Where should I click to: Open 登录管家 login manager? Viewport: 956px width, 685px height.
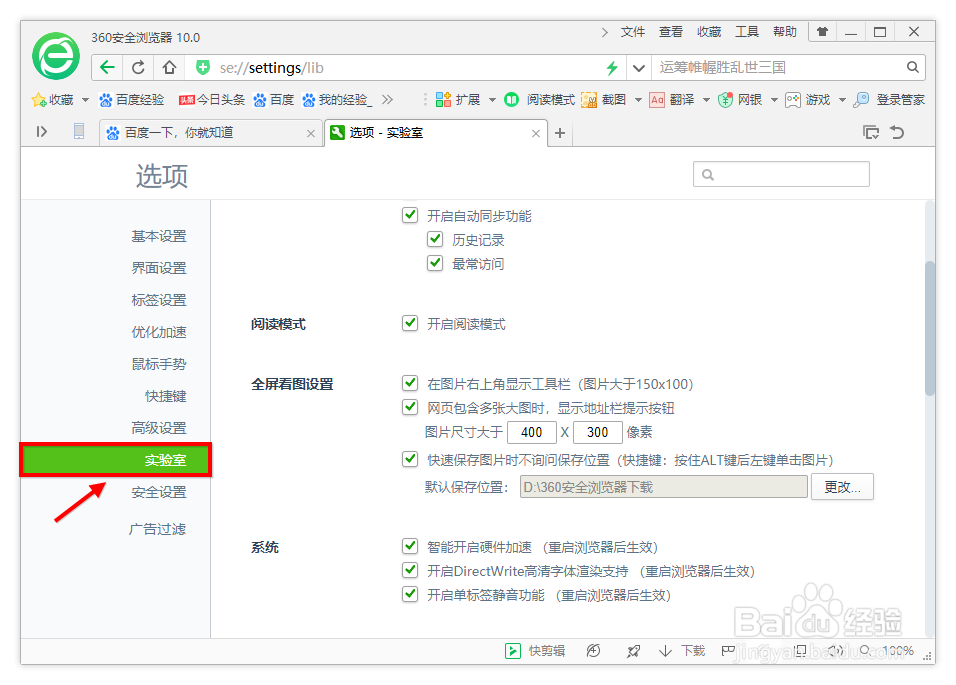890,100
